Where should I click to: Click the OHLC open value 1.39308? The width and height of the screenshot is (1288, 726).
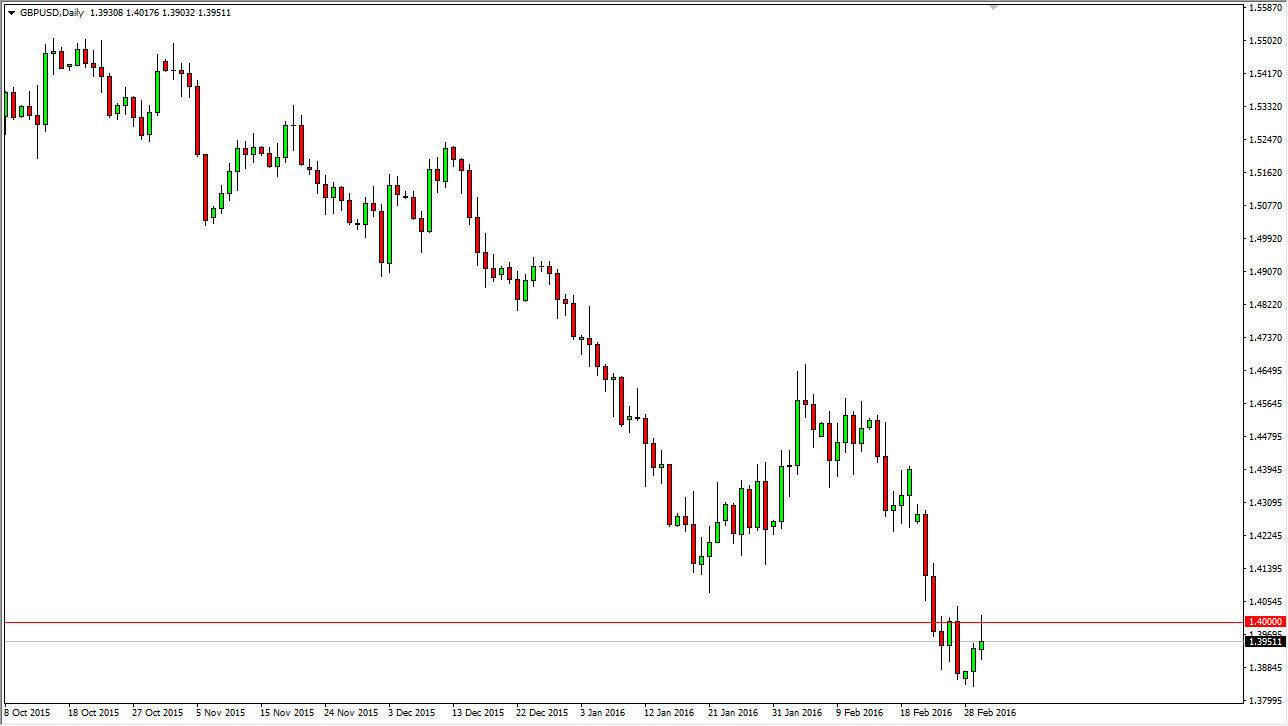point(105,12)
